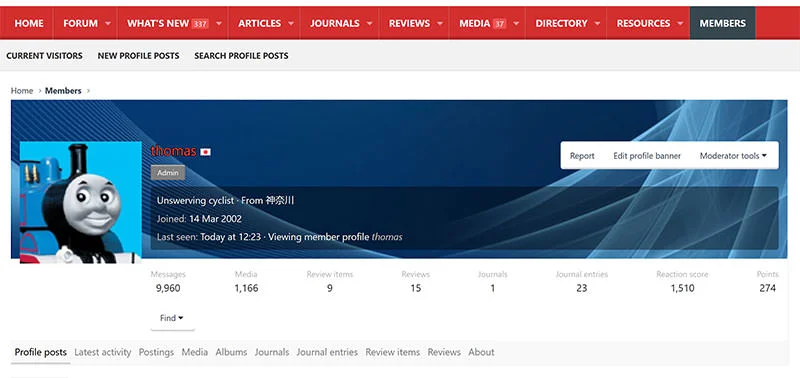Click the Reviews count 15

click(x=416, y=288)
